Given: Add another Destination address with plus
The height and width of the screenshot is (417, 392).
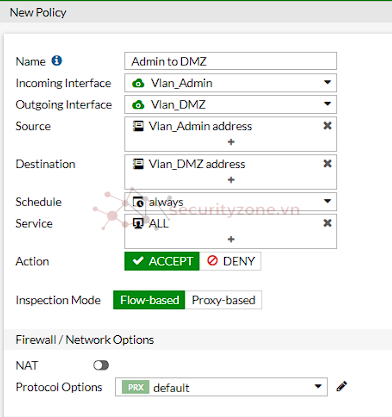Looking at the screenshot, I should click(231, 180).
